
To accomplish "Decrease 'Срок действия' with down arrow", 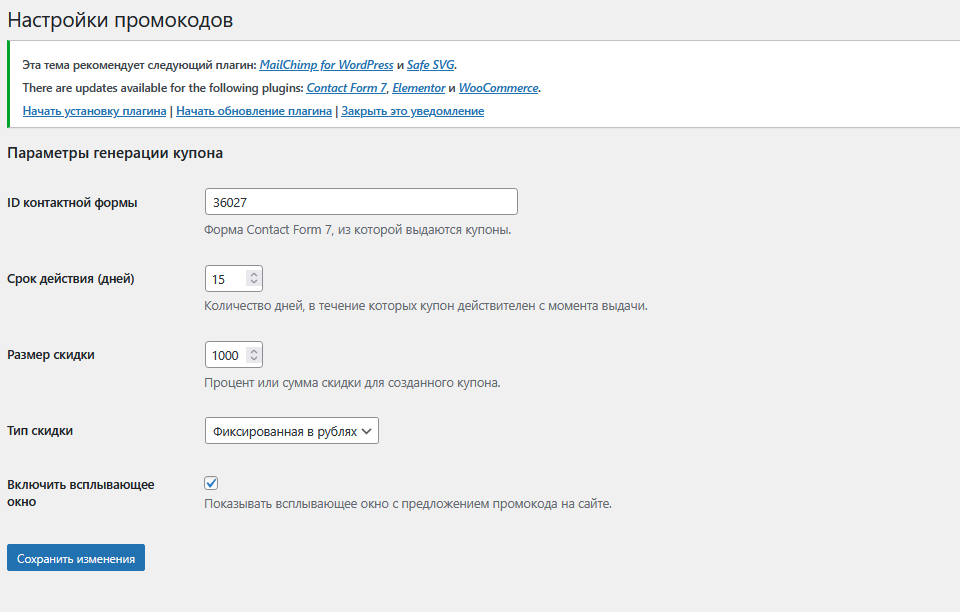I will click(x=254, y=283).
